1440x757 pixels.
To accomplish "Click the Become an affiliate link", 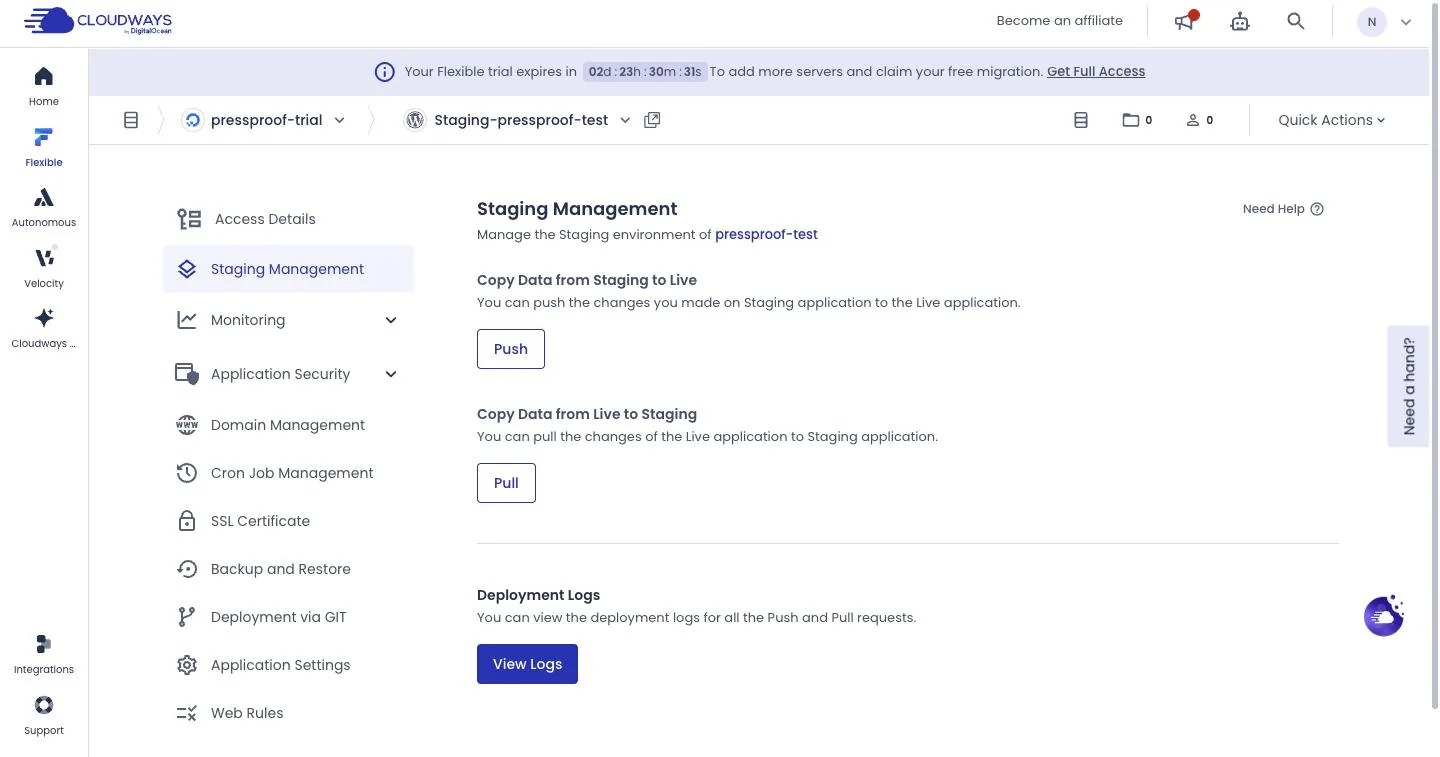I will coord(1060,20).
